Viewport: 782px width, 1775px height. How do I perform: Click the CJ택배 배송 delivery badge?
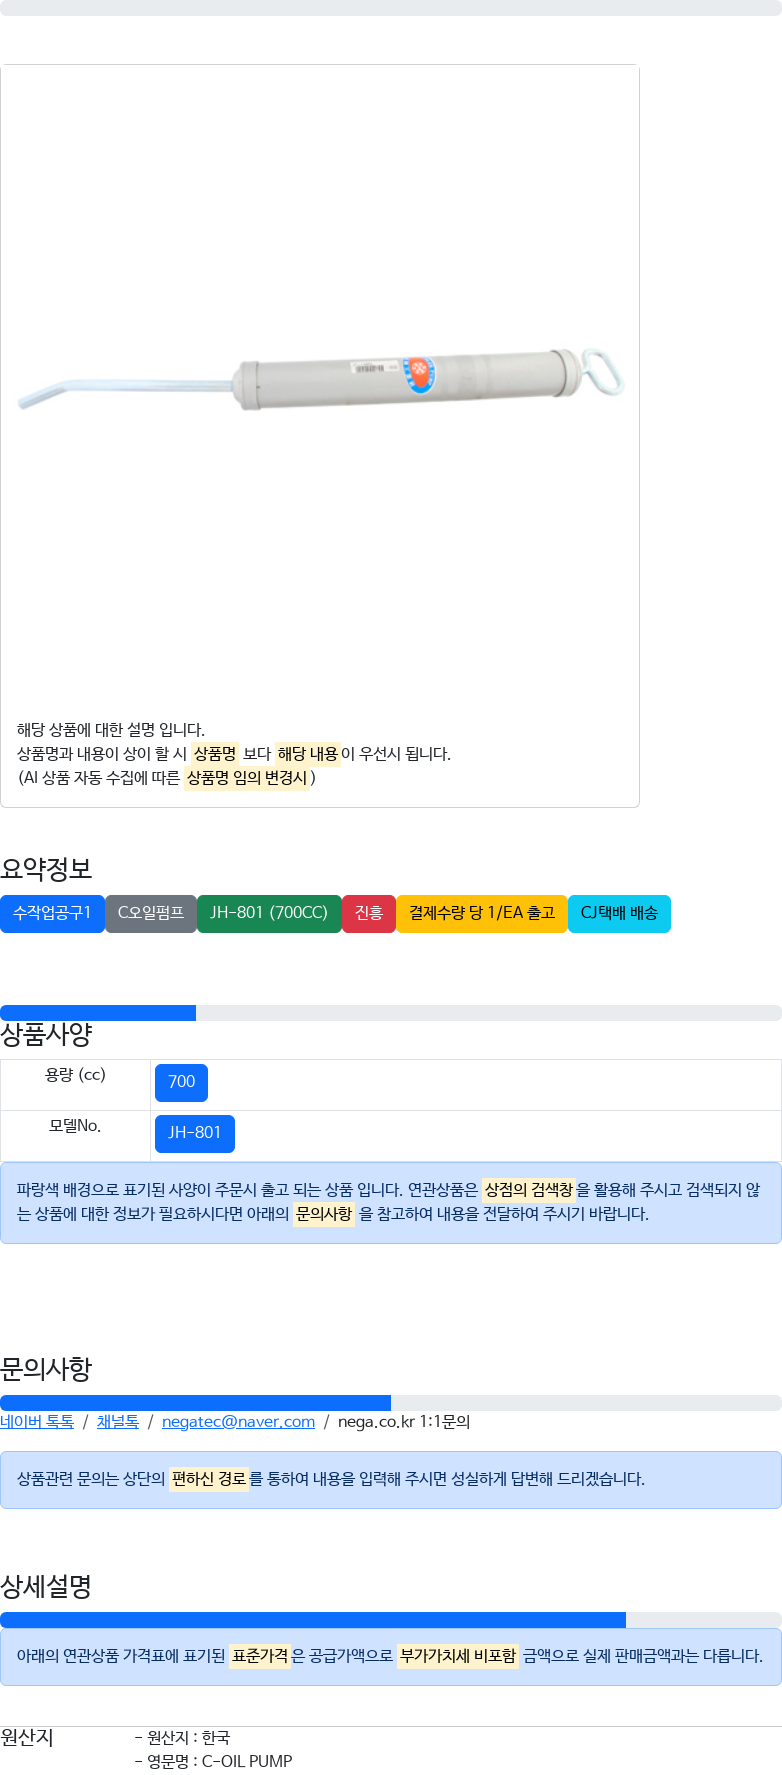pyautogui.click(x=619, y=913)
